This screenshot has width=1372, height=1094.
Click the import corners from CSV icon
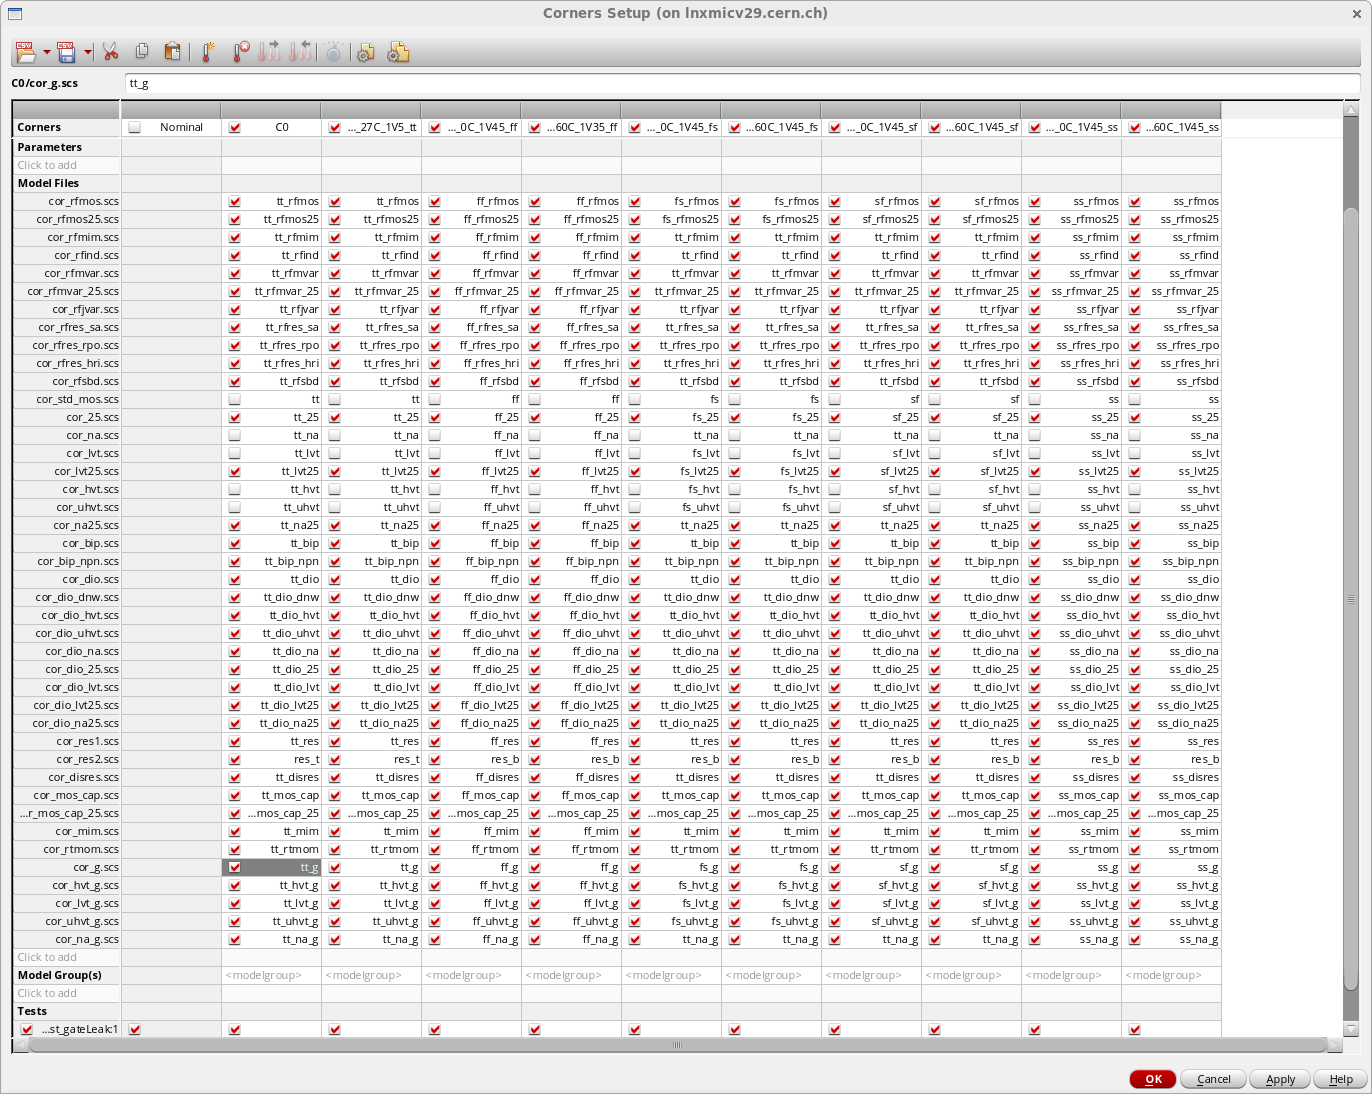pyautogui.click(x=25, y=52)
